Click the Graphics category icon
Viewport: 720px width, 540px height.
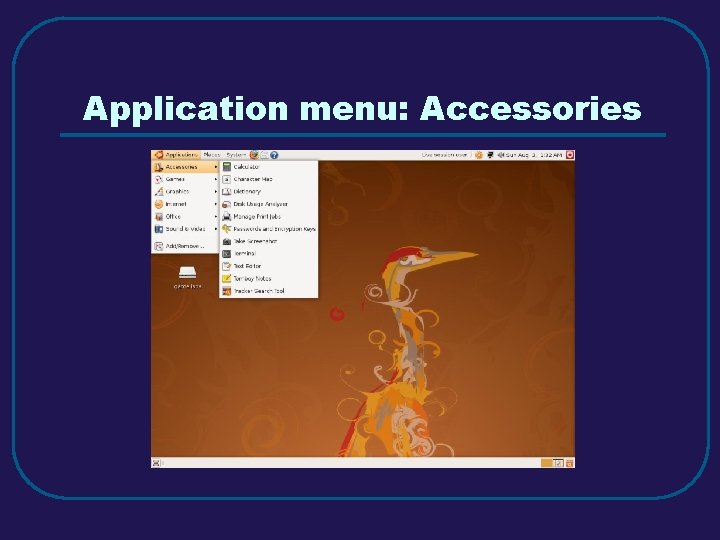159,191
